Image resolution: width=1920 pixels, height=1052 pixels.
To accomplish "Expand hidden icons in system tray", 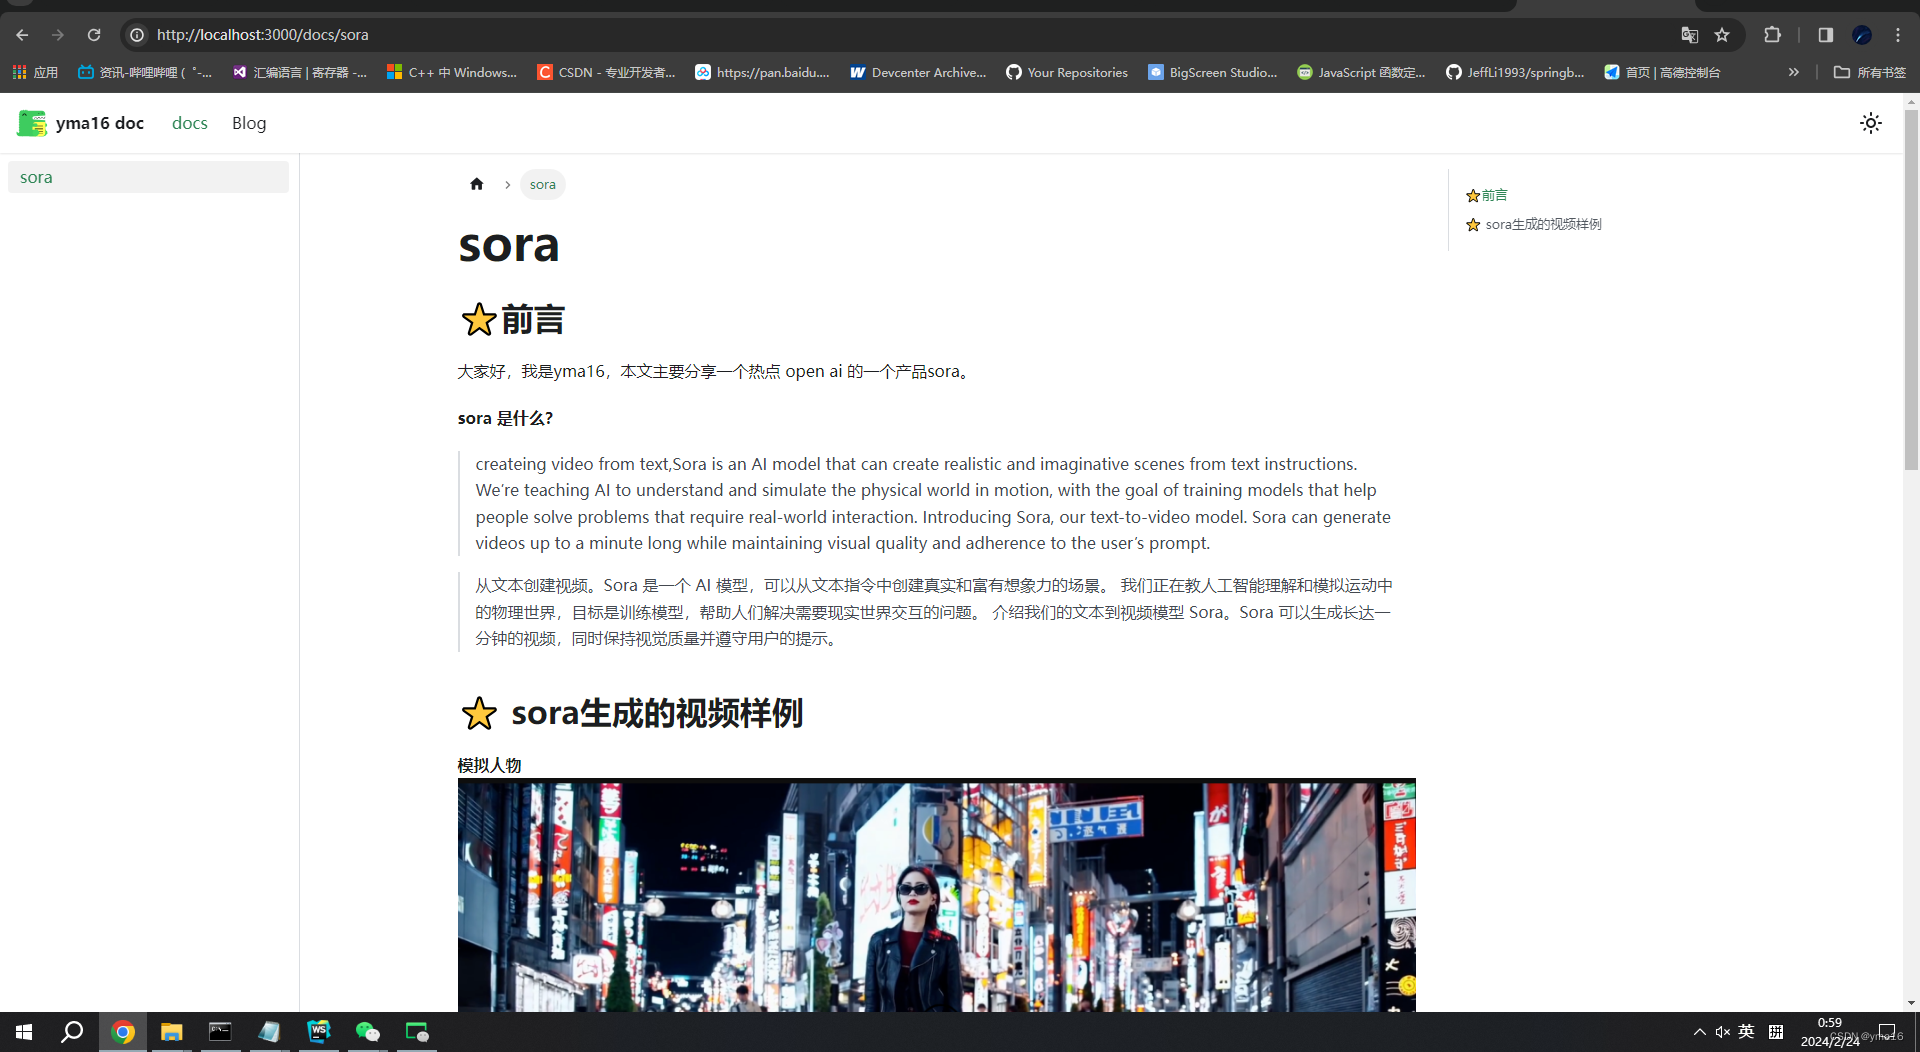I will [x=1698, y=1031].
